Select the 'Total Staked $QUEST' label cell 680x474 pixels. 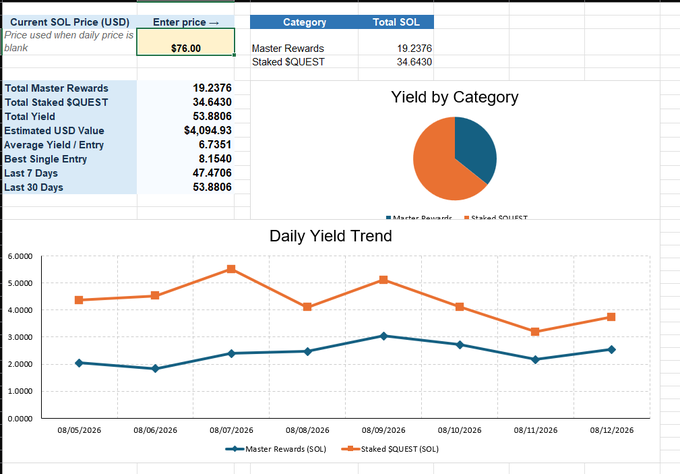pyautogui.click(x=70, y=102)
